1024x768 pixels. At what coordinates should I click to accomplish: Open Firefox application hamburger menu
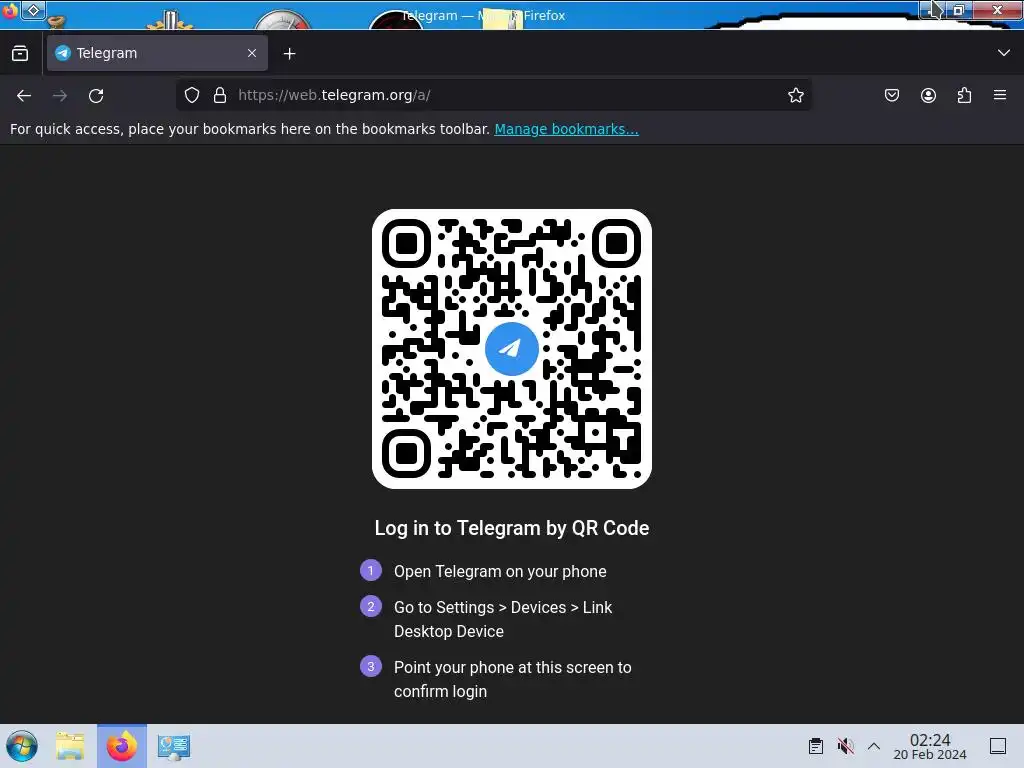(1000, 95)
